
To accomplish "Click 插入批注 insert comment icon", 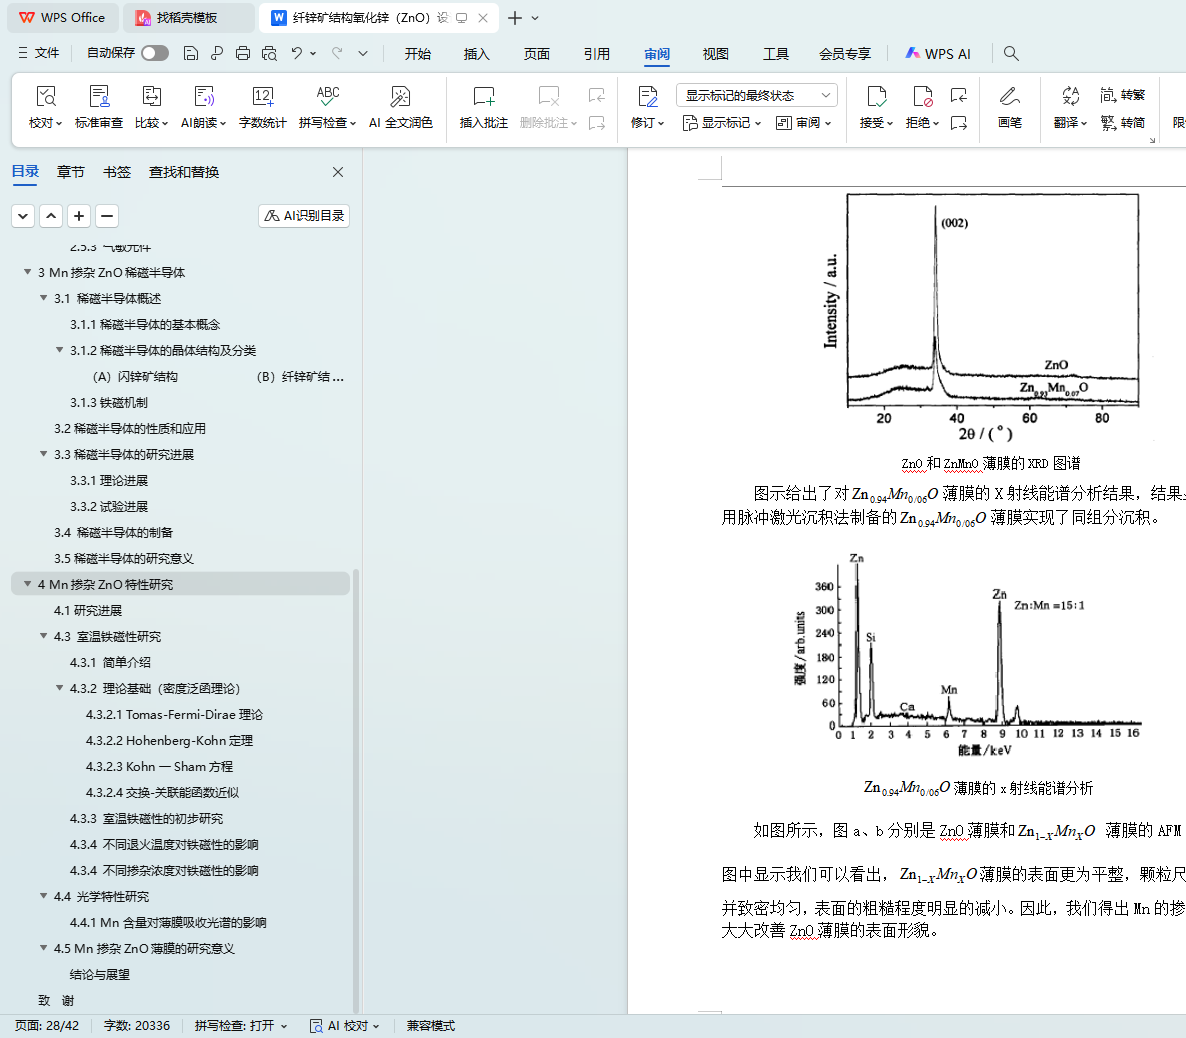I will pyautogui.click(x=483, y=97).
